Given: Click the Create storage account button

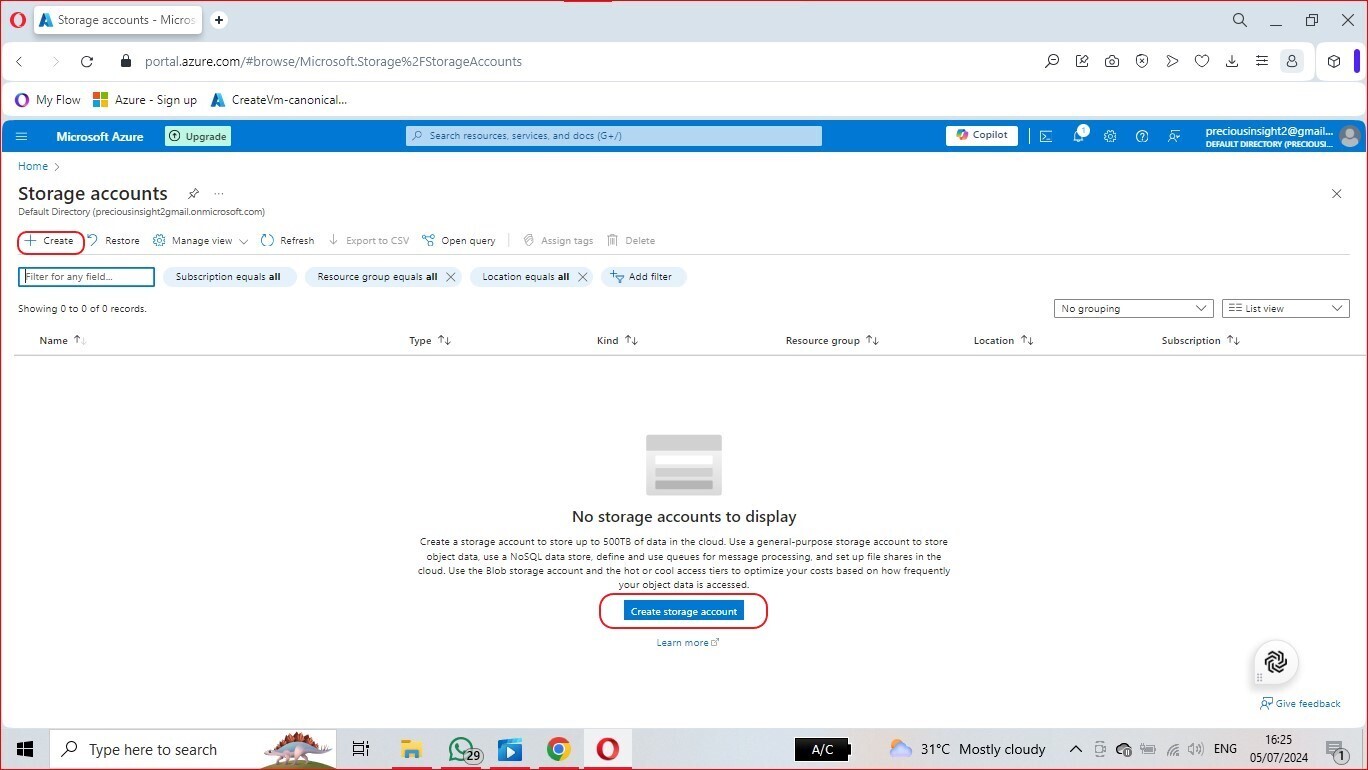Looking at the screenshot, I should click(x=684, y=611).
